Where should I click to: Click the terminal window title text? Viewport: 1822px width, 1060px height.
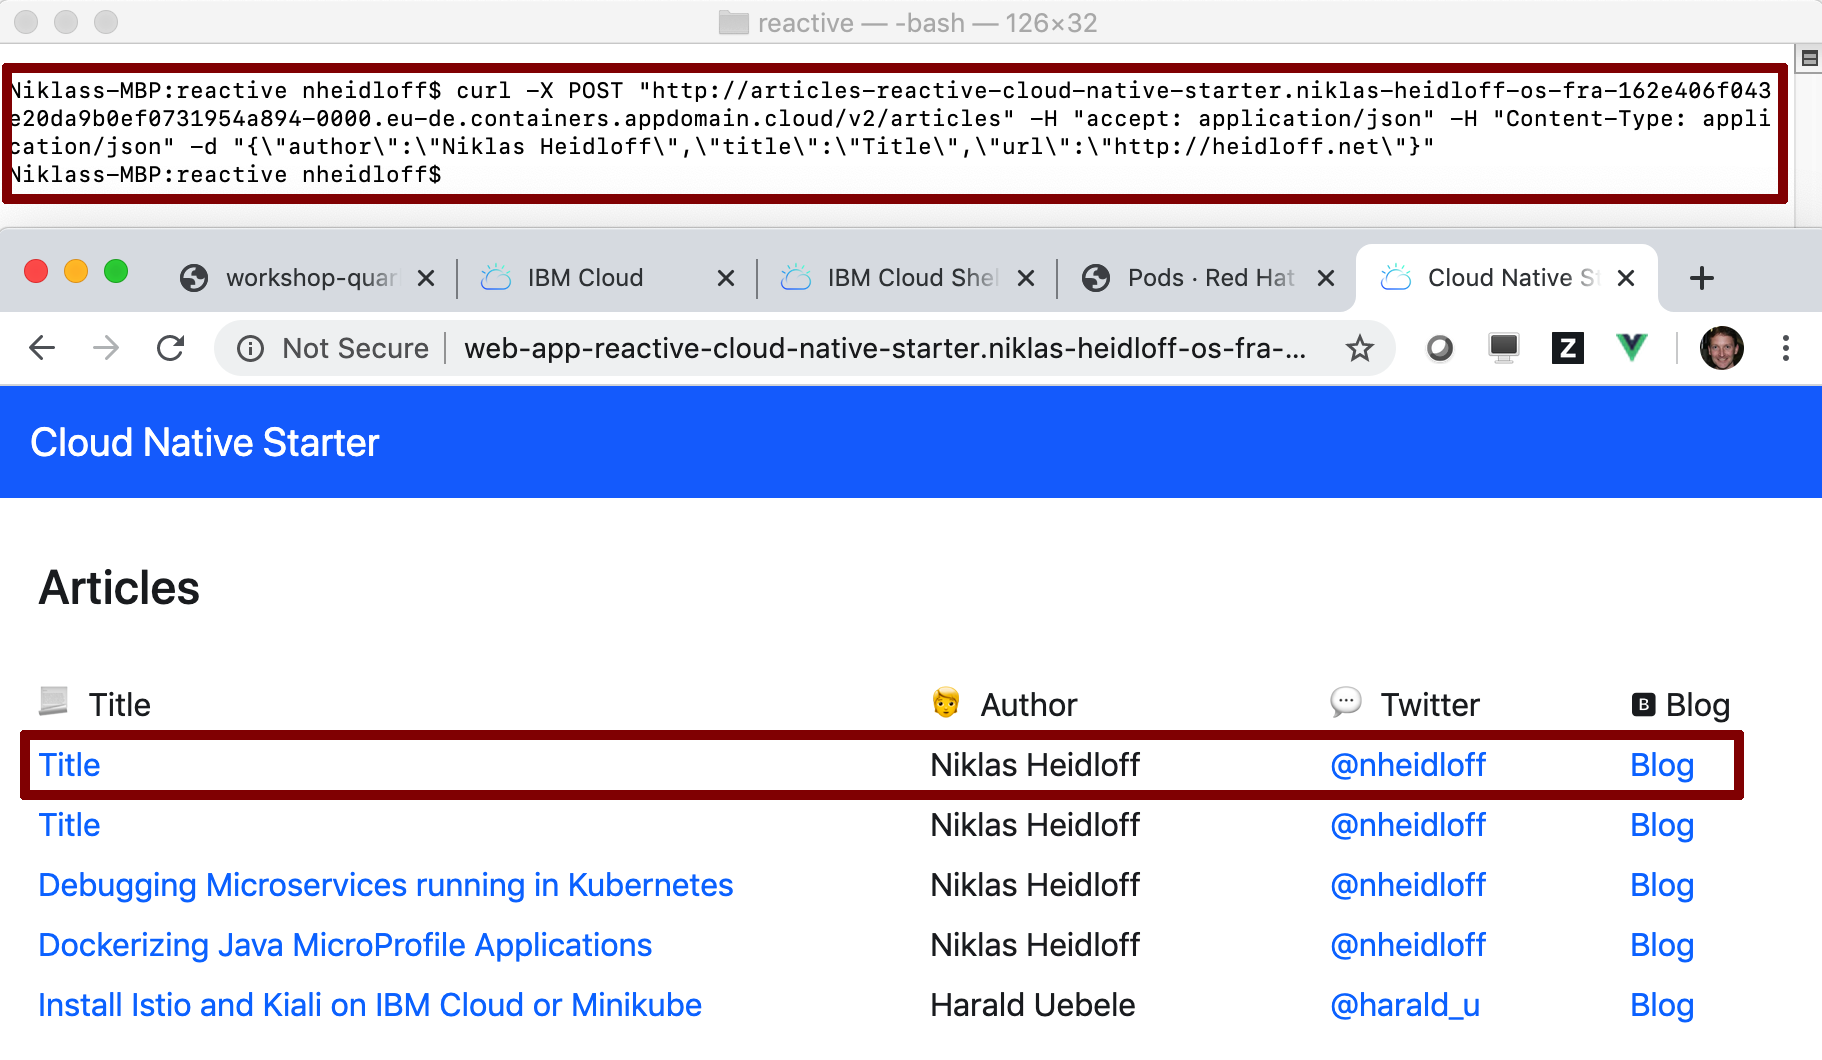[927, 22]
